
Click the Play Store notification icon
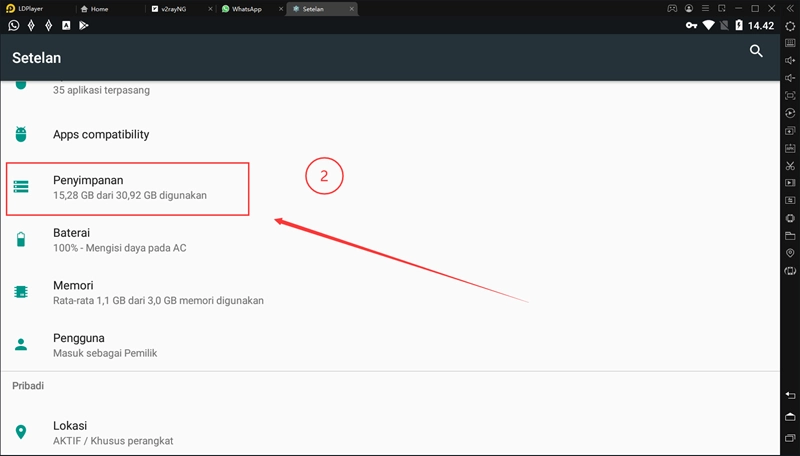click(84, 26)
